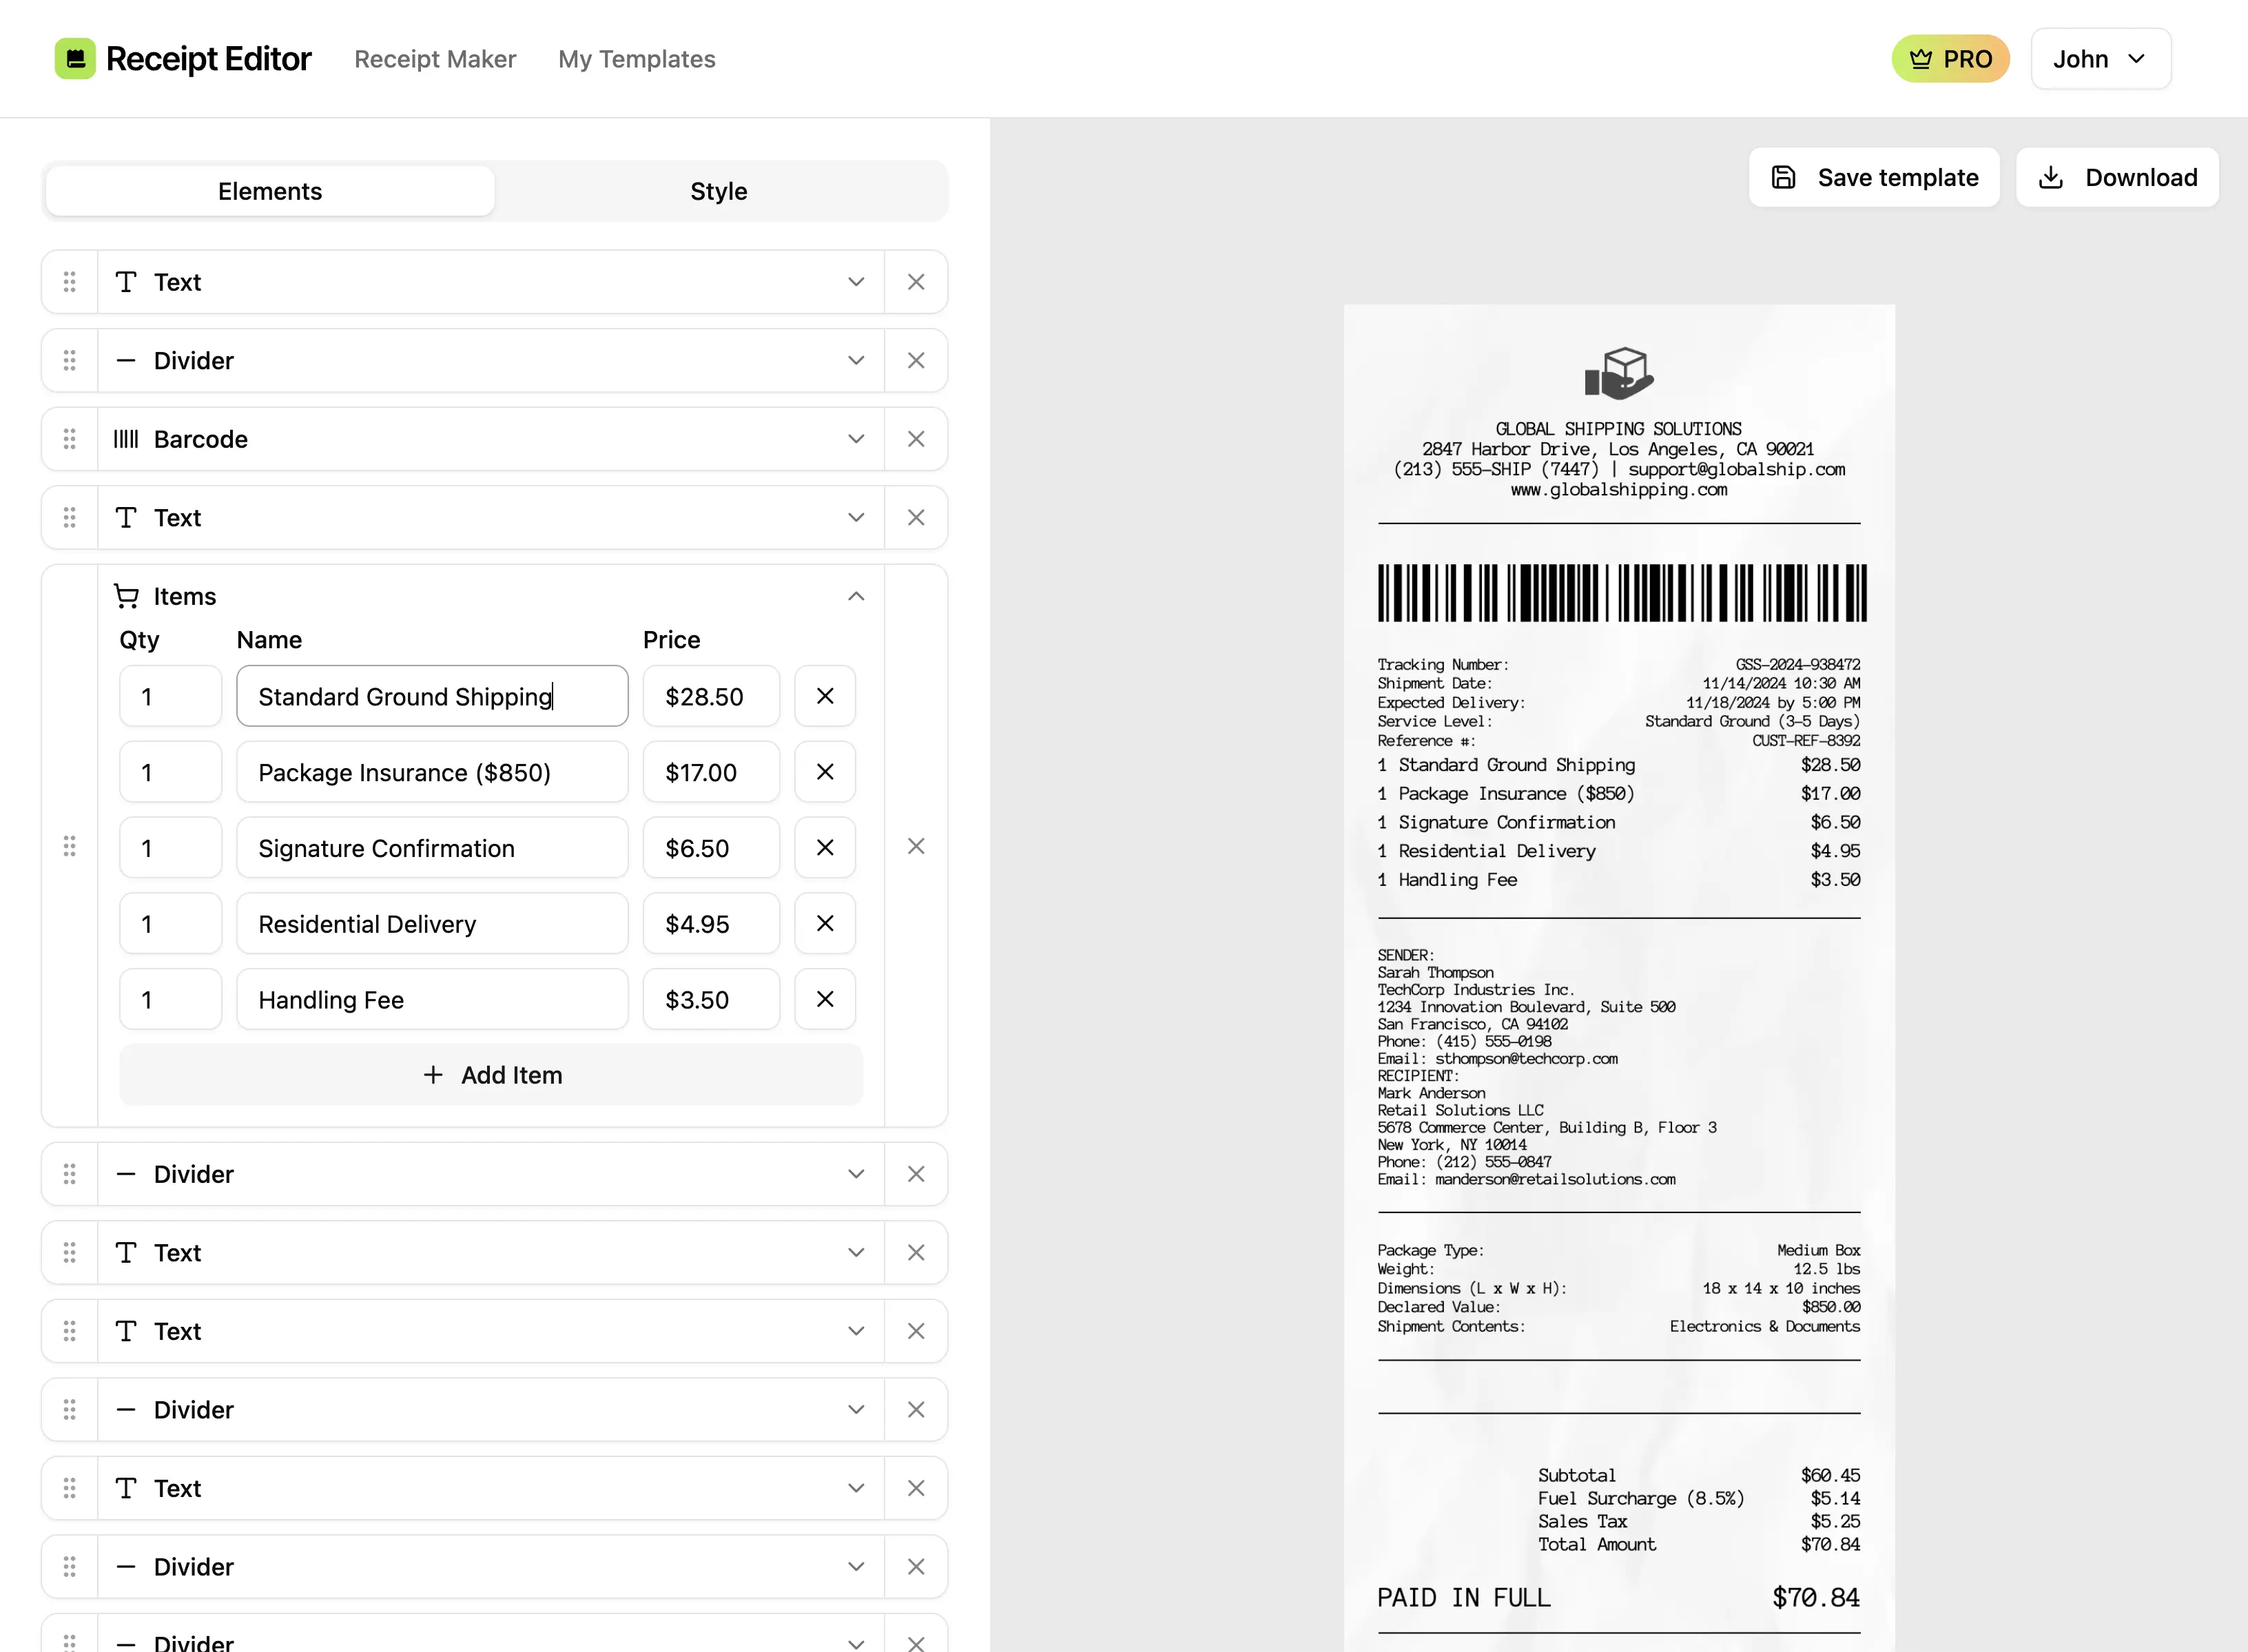The width and height of the screenshot is (2248, 1652).
Task: Switch to the Style tab
Action: [718, 191]
